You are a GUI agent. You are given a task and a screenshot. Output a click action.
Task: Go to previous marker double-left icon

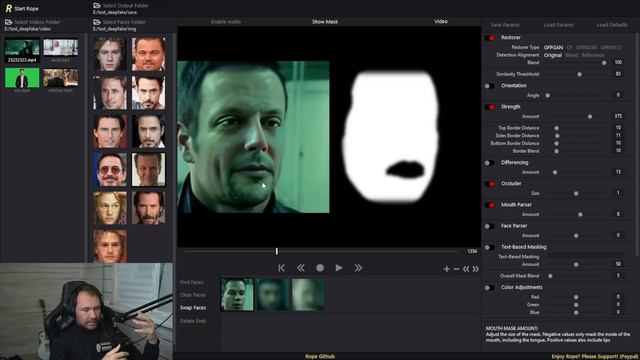(x=466, y=269)
